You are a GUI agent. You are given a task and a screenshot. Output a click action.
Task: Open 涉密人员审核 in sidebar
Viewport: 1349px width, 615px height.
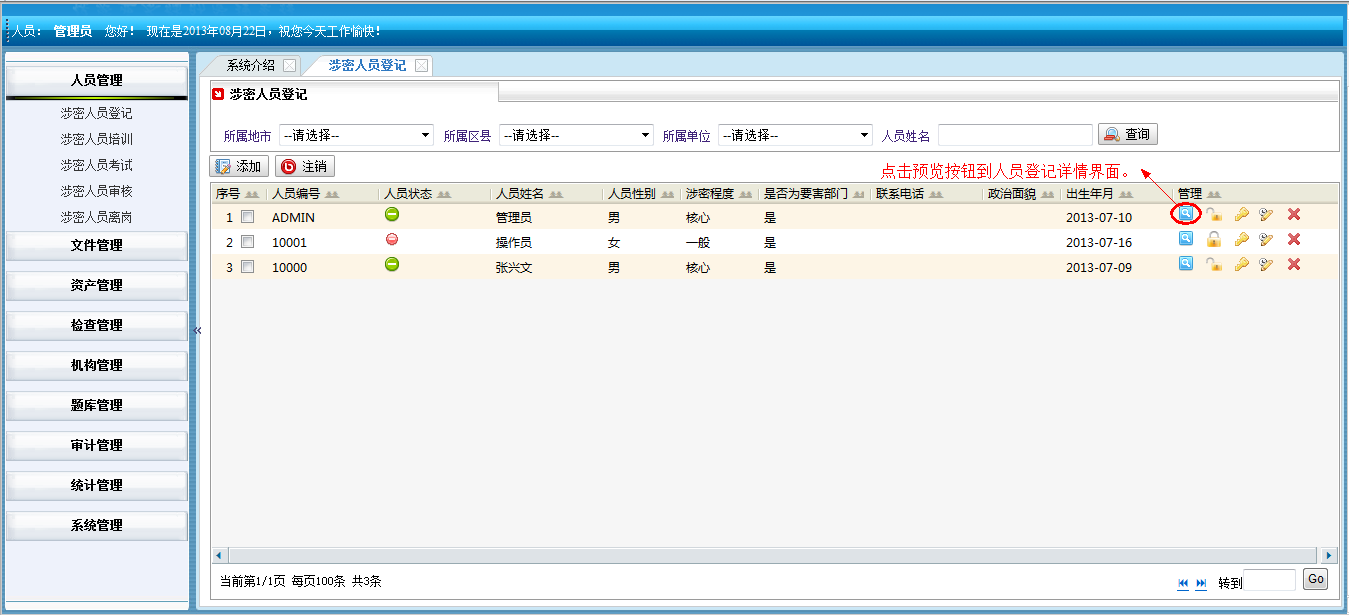pos(96,191)
